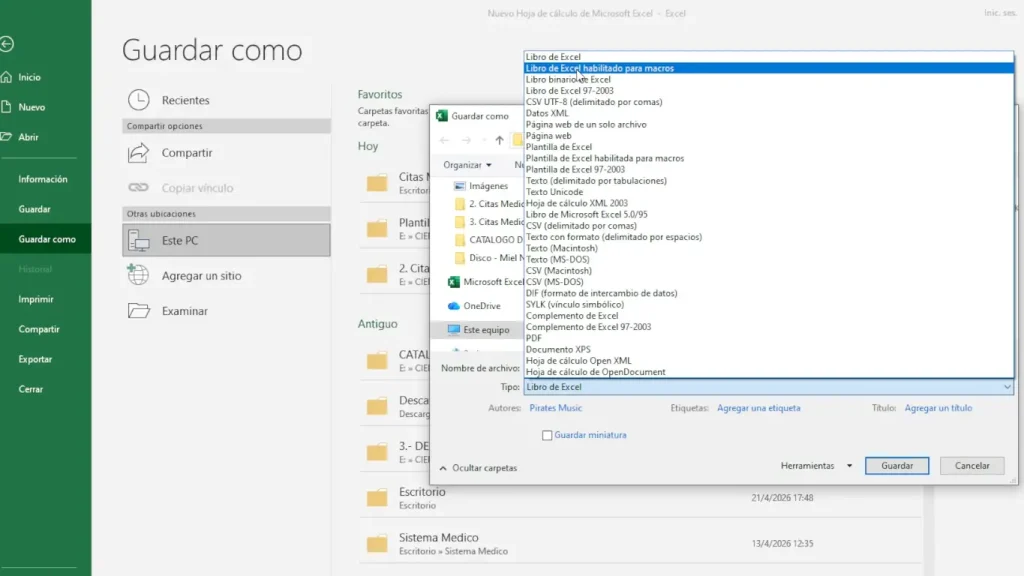Collapse folders with Ocultar carpetas
The height and width of the screenshot is (576, 1024).
click(x=478, y=468)
